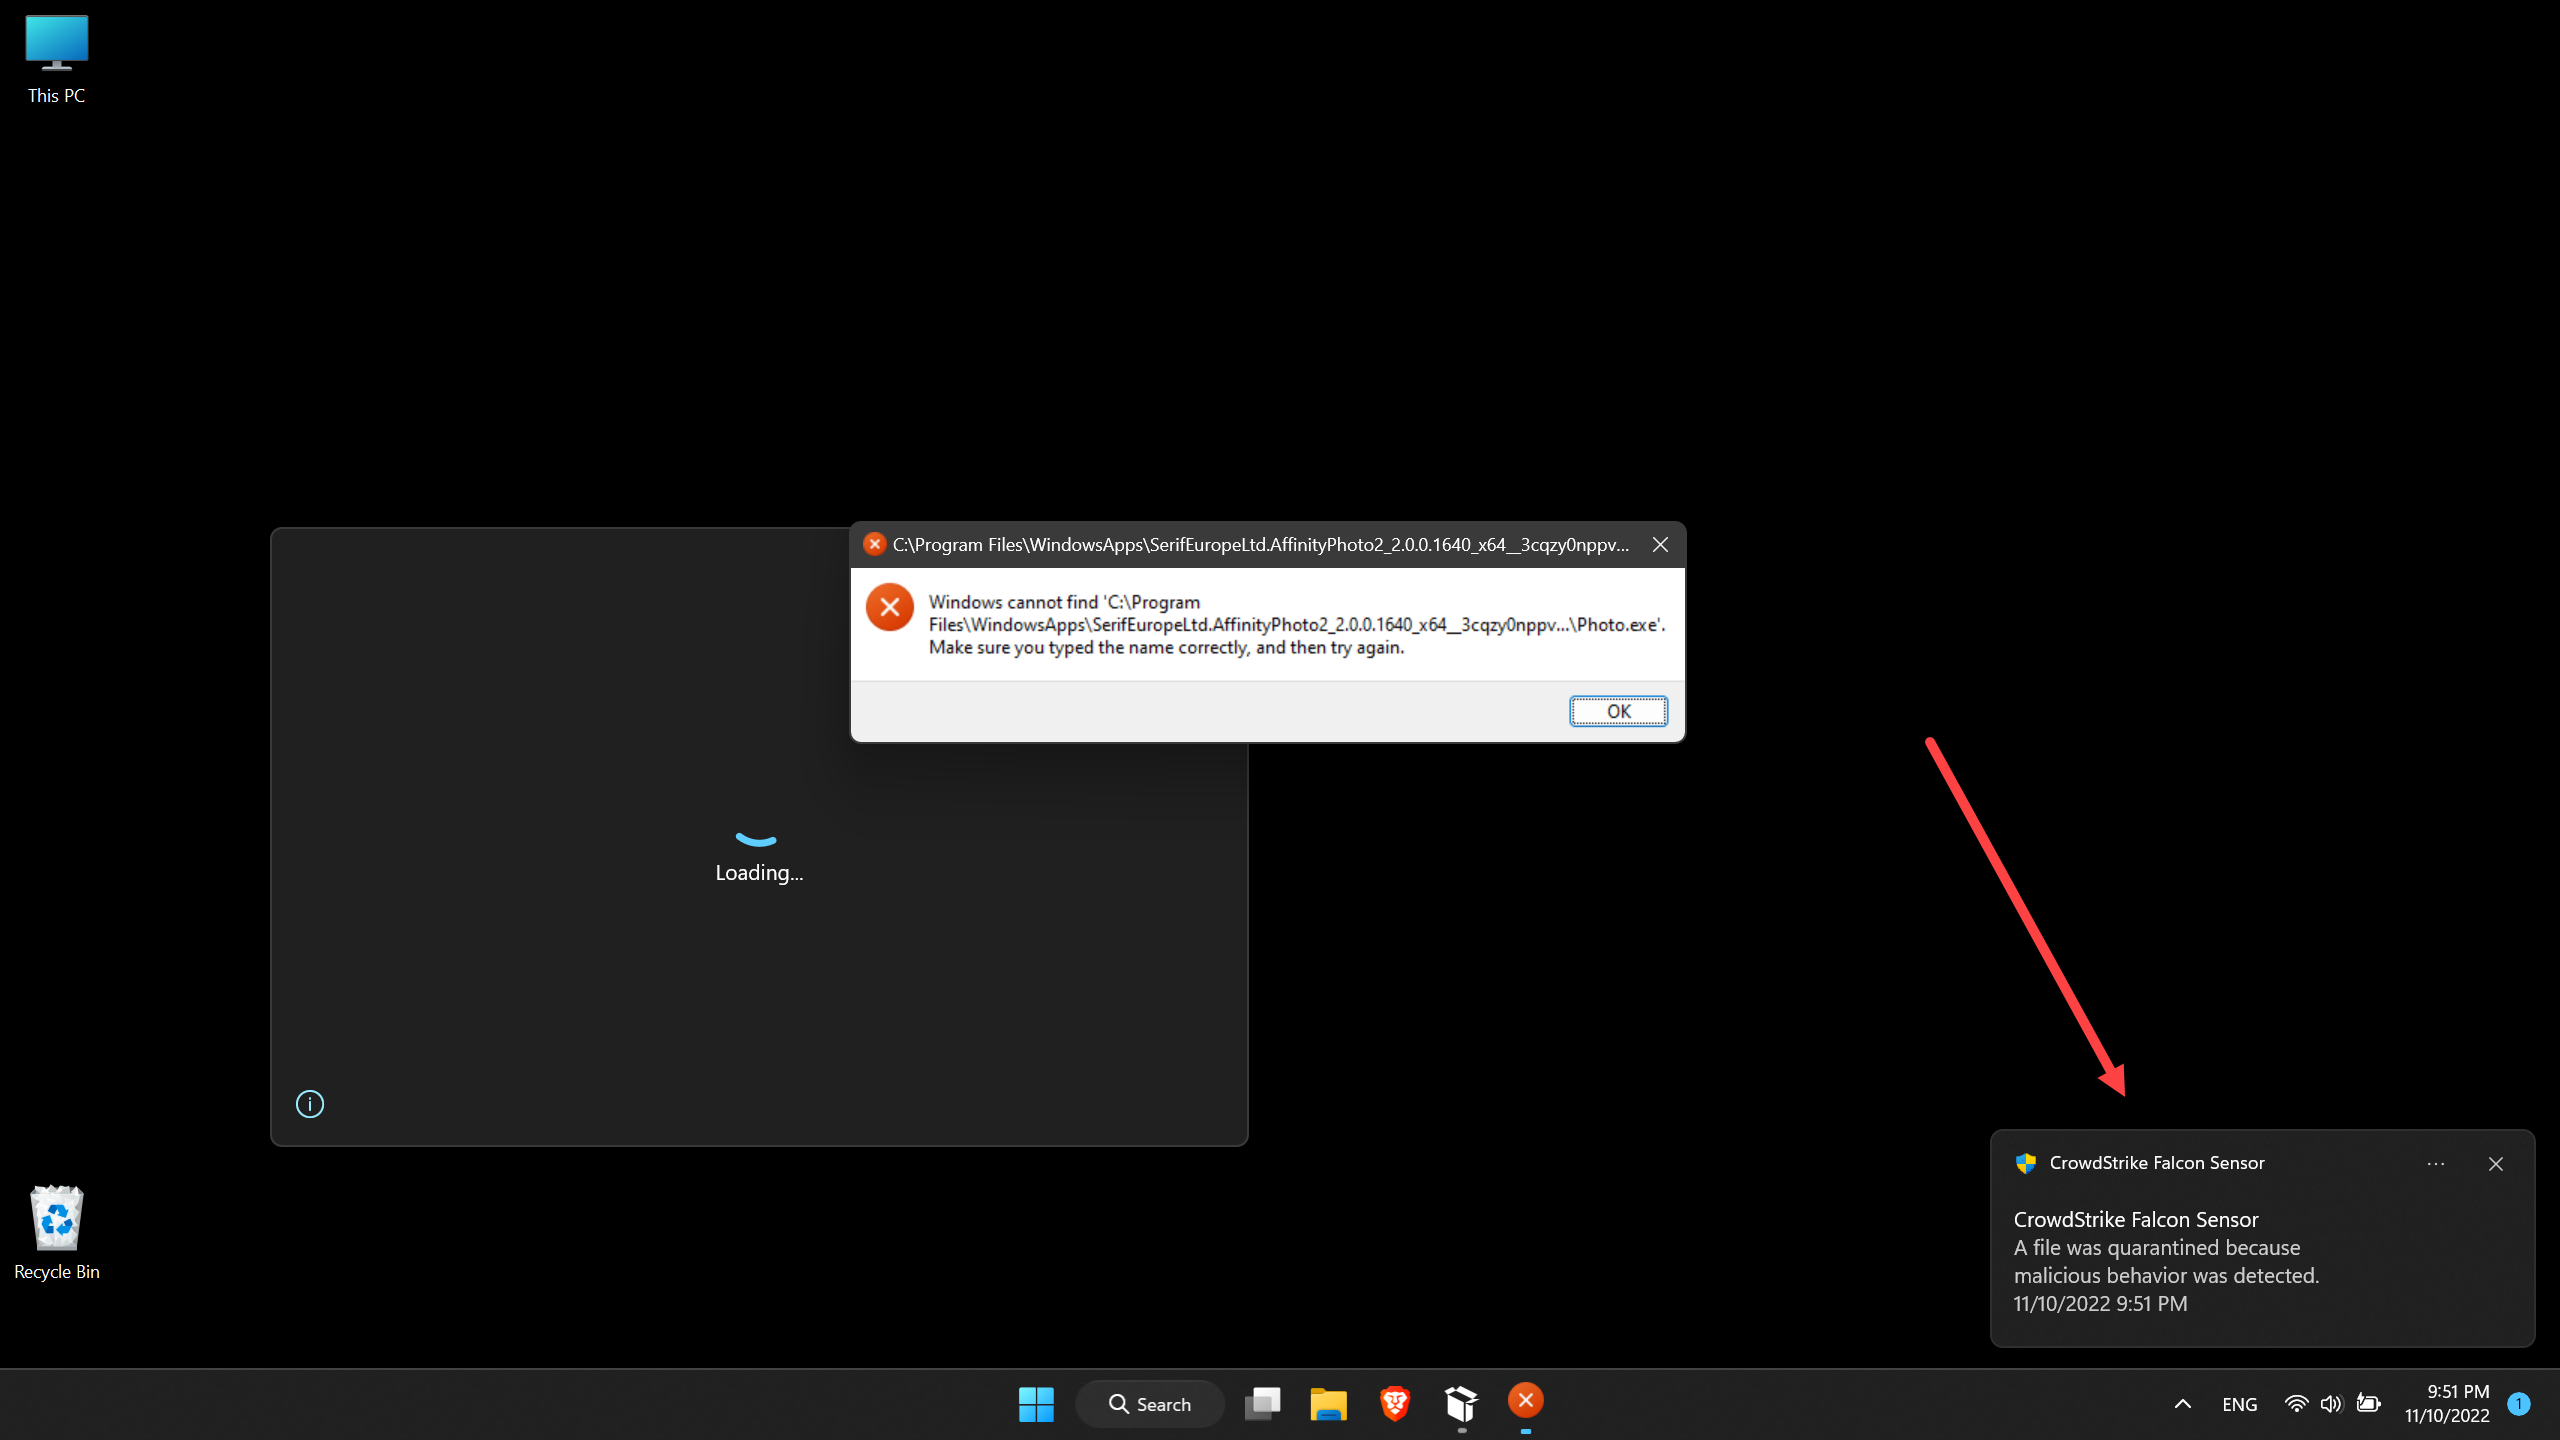Open the Windows Start menu

[x=1036, y=1404]
